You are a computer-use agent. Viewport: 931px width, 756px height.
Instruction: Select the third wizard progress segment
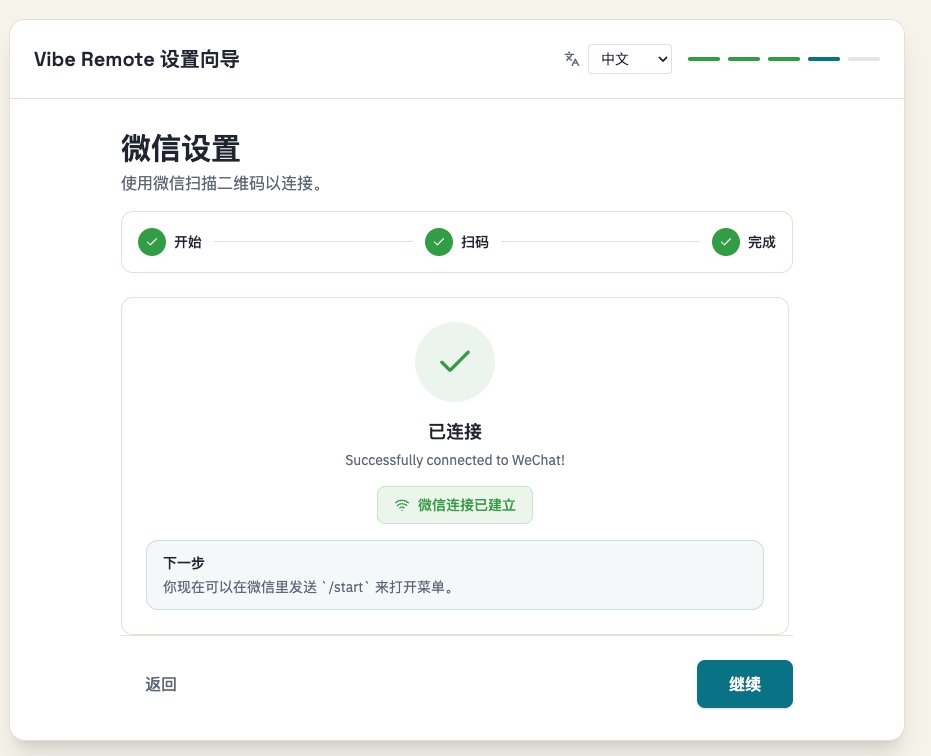[784, 59]
